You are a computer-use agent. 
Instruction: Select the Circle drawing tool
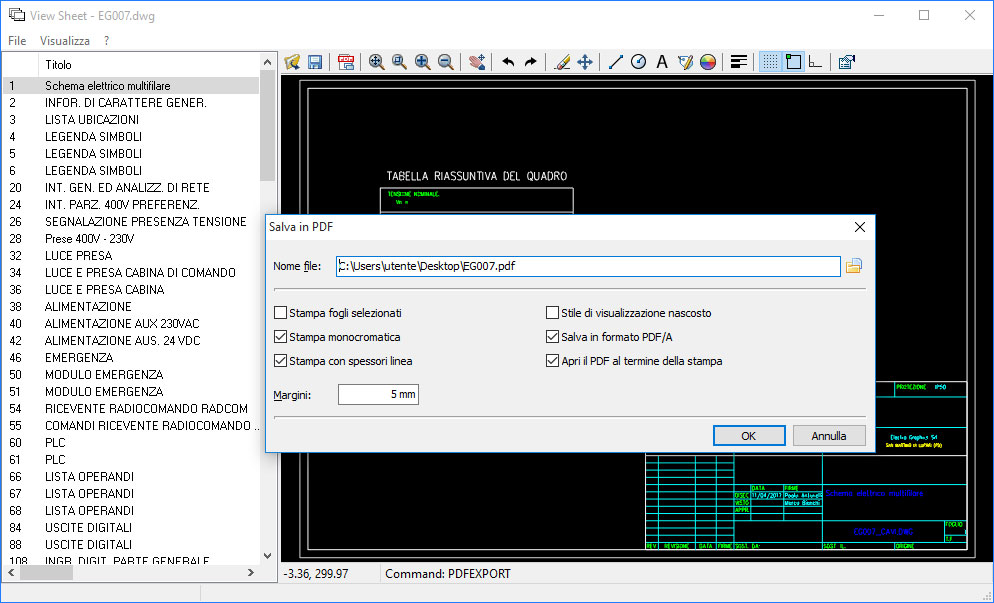click(x=638, y=62)
